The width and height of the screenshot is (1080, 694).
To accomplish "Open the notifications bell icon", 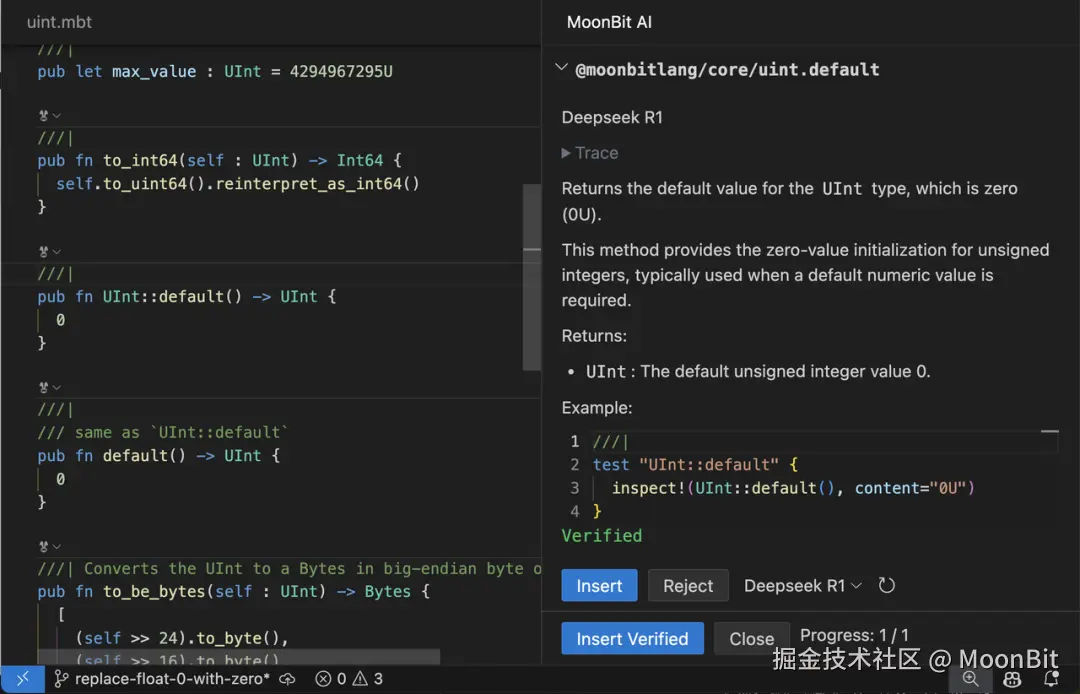I will [1051, 679].
